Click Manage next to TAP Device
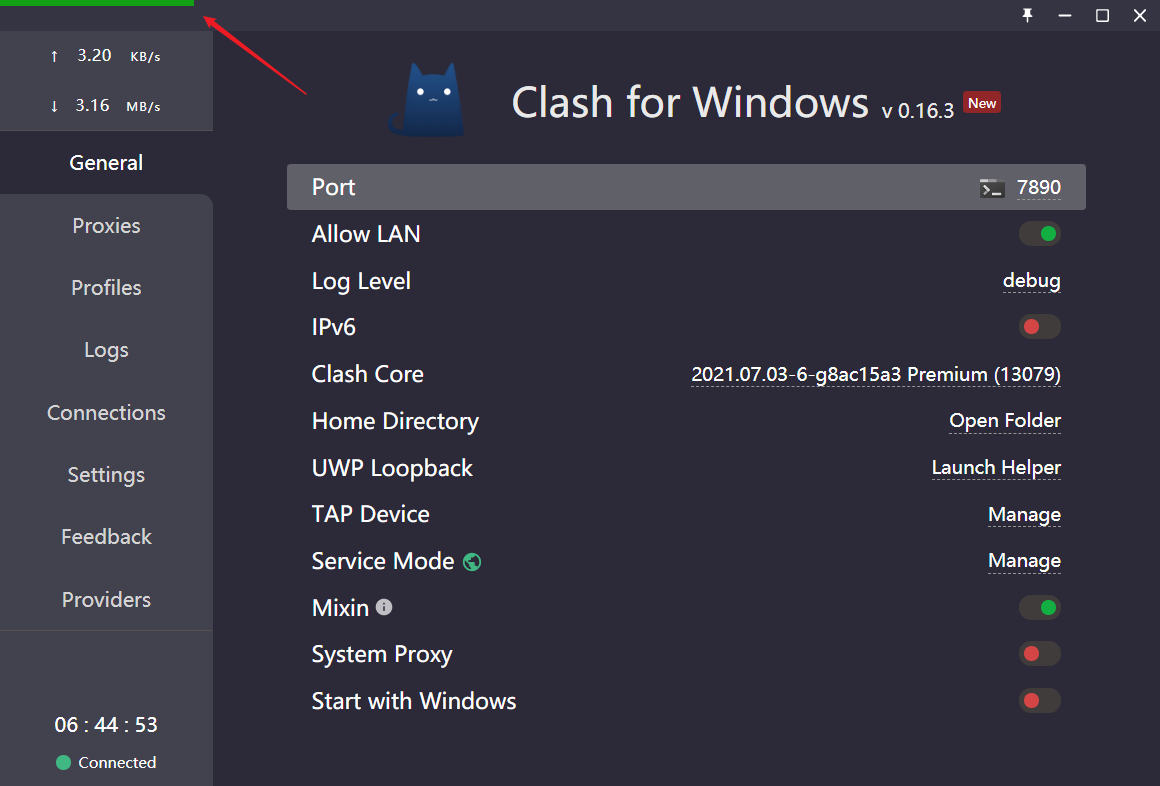This screenshot has width=1160, height=786. [x=1024, y=514]
